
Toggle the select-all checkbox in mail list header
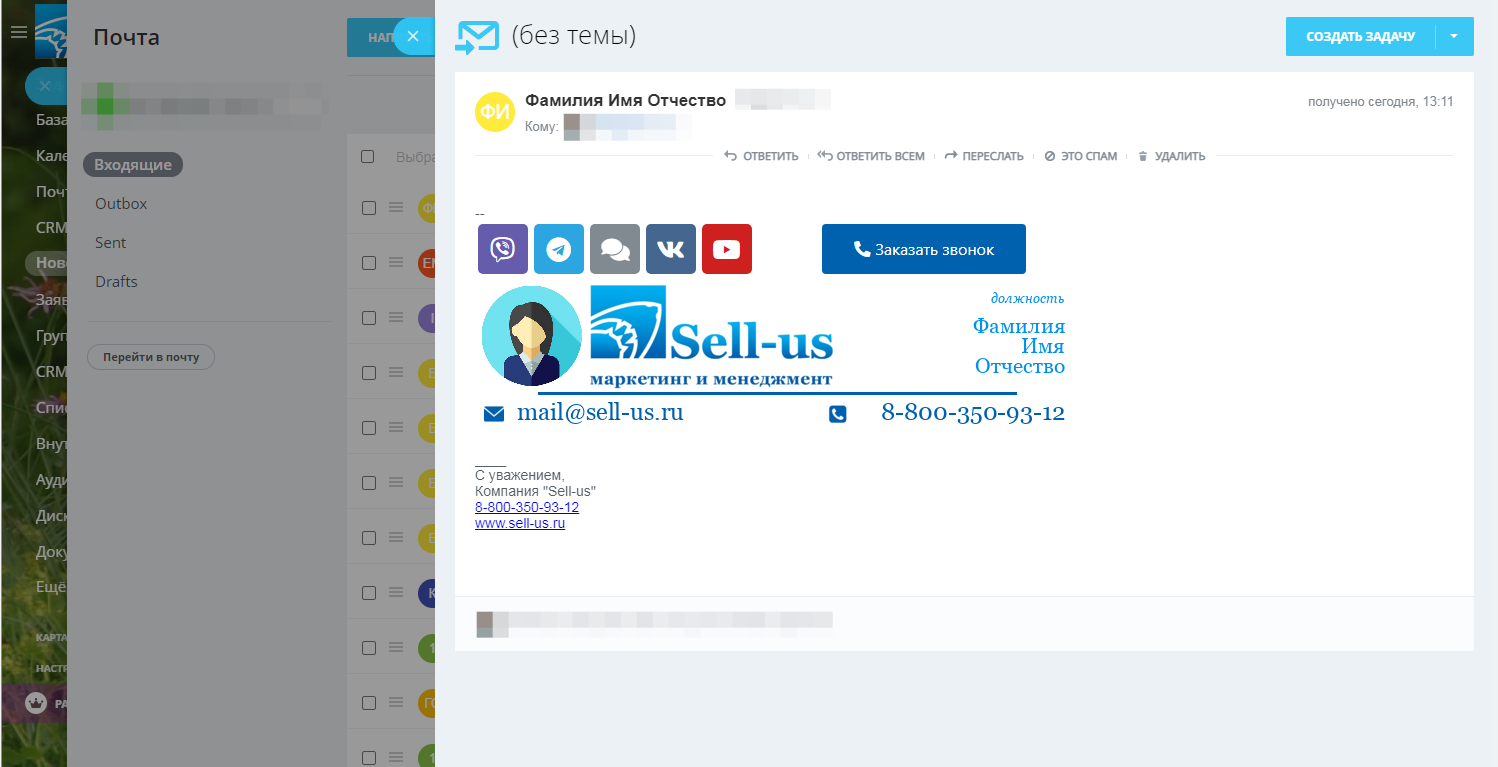click(x=368, y=157)
